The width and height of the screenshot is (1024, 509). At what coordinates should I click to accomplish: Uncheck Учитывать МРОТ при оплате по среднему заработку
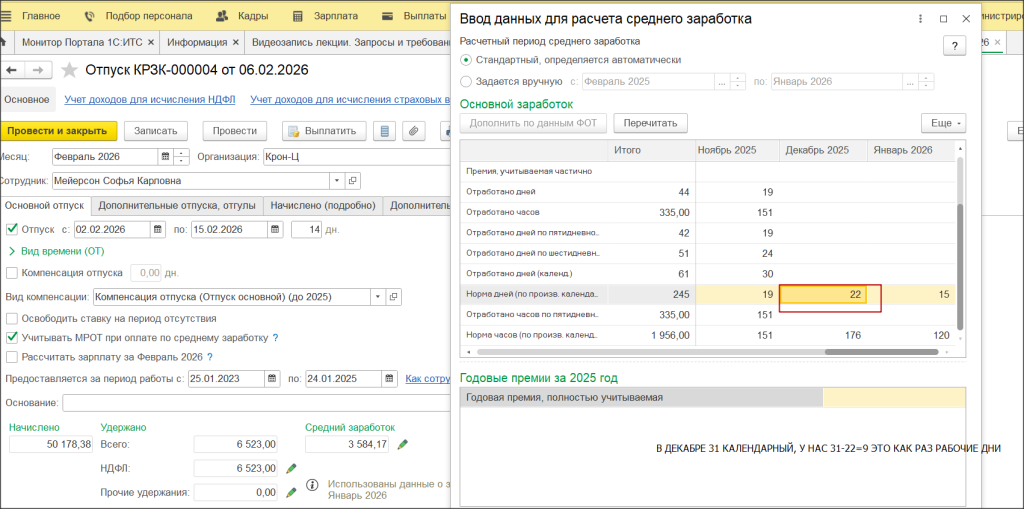pos(12,338)
